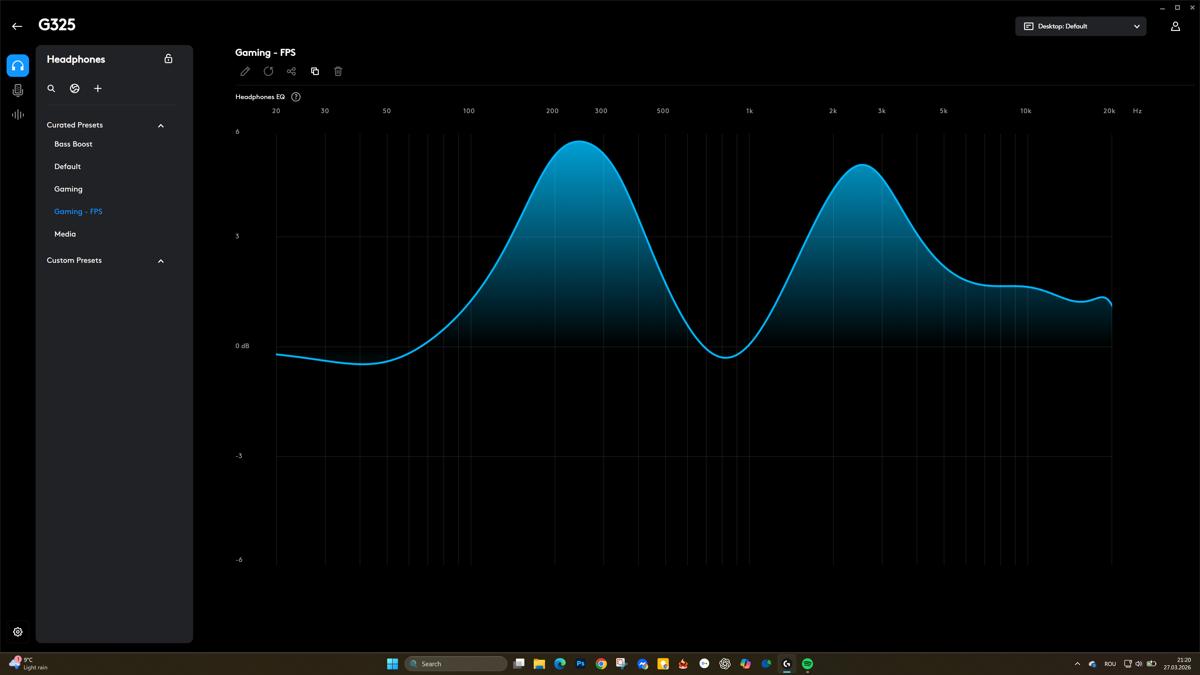This screenshot has width=1200, height=675.
Task: Click the G325 device title
Action: 57,25
